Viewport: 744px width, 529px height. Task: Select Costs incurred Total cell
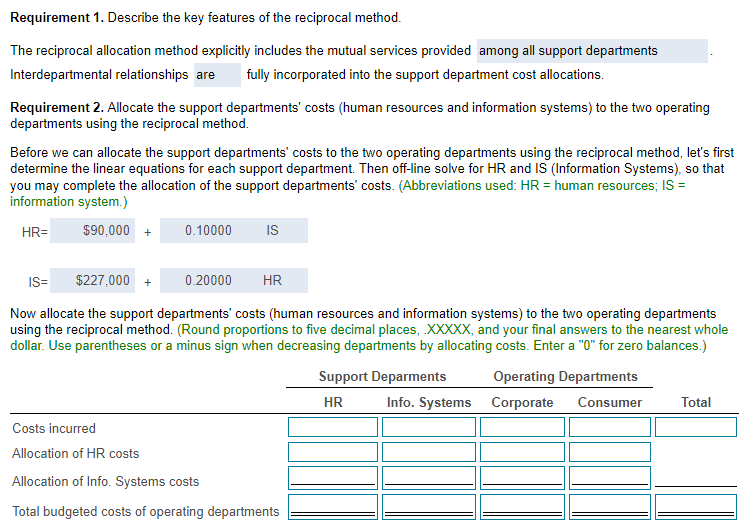(x=696, y=427)
